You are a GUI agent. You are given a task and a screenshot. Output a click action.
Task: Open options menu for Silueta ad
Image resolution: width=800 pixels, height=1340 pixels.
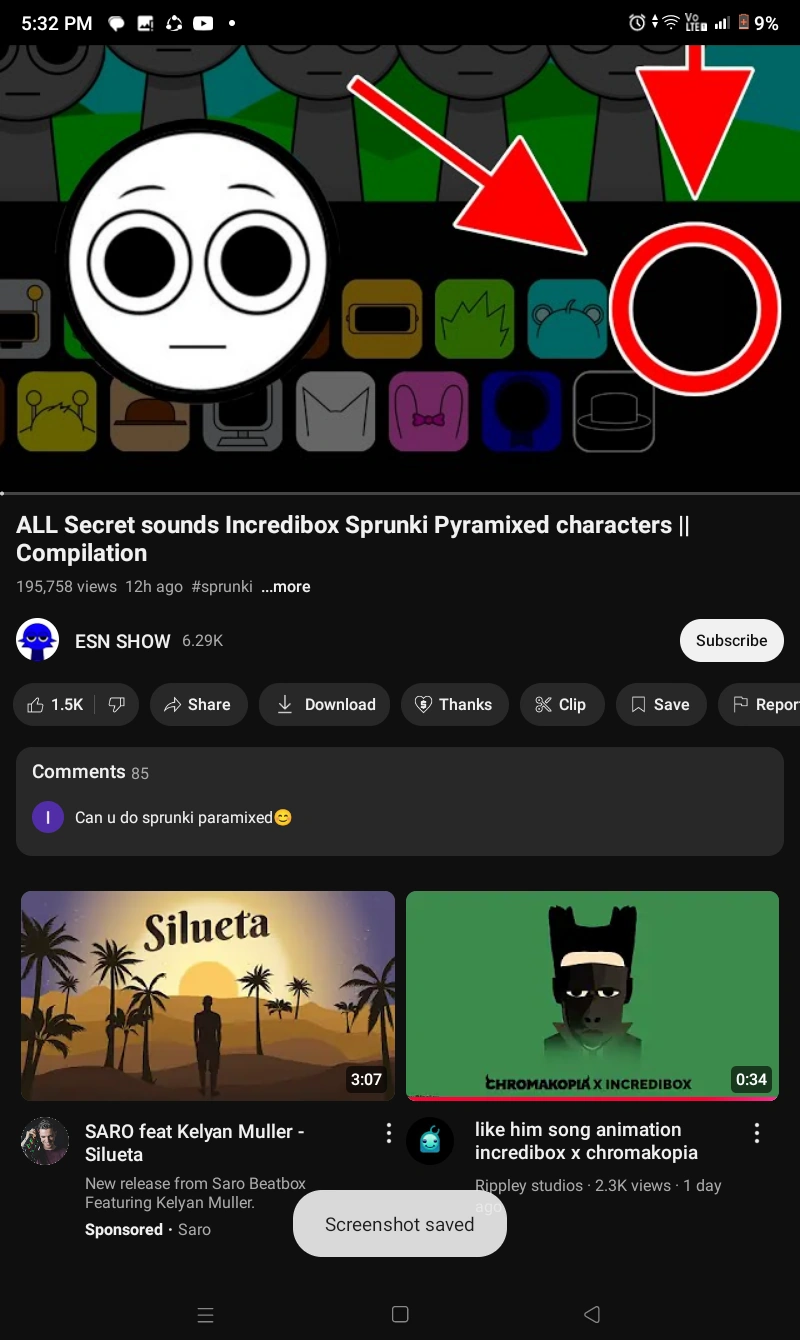click(x=388, y=1133)
